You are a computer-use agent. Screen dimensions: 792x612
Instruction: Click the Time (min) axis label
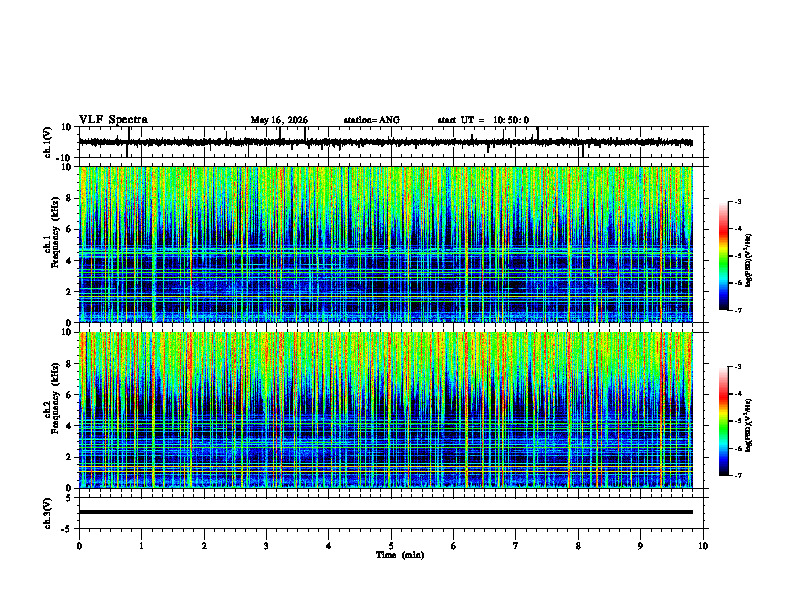400,555
